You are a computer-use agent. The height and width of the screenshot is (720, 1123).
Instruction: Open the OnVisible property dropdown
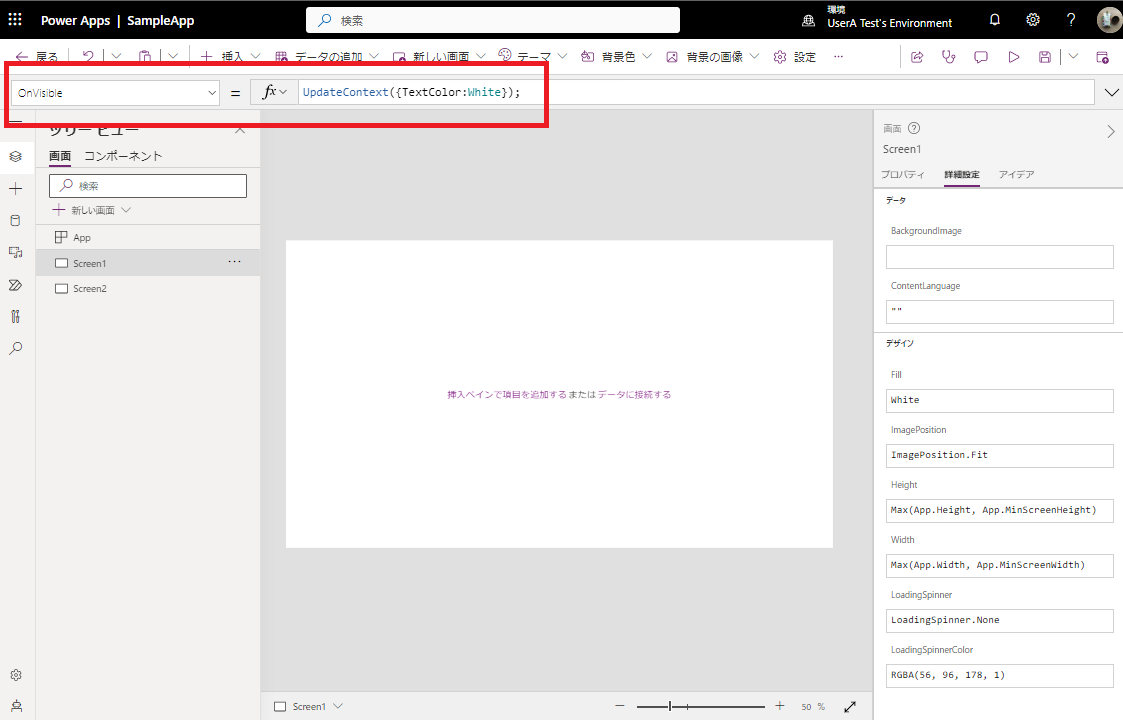116,93
